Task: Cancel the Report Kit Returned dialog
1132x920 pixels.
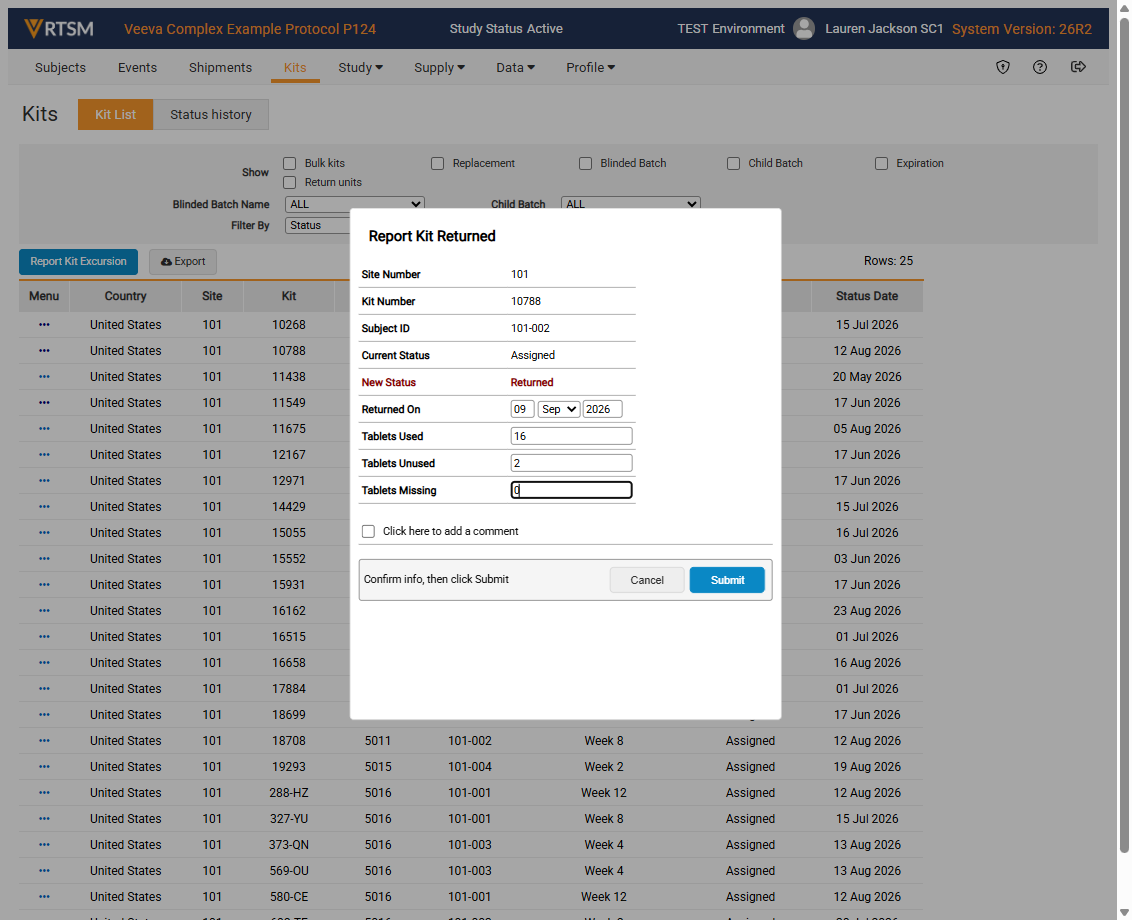Action: pos(647,580)
